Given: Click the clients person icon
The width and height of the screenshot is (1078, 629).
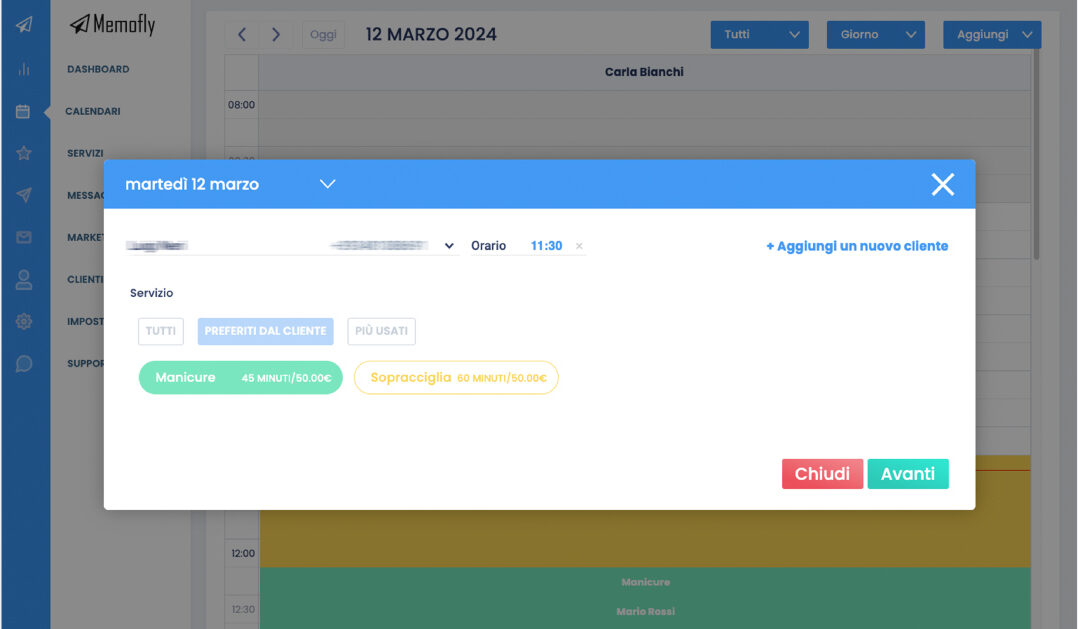Looking at the screenshot, I should 24,280.
